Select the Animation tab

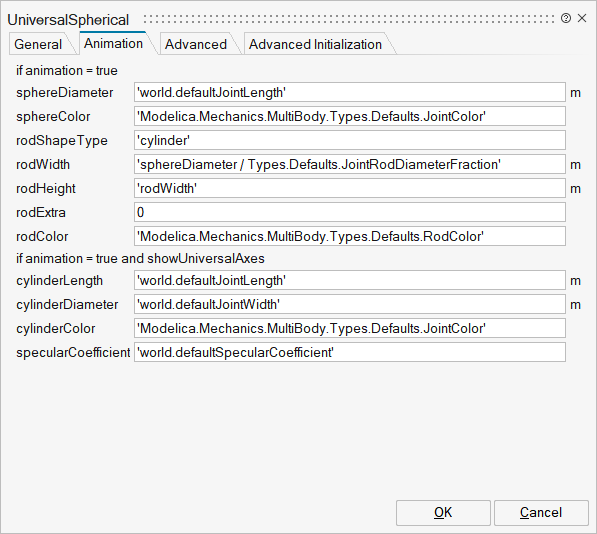pyautogui.click(x=113, y=43)
